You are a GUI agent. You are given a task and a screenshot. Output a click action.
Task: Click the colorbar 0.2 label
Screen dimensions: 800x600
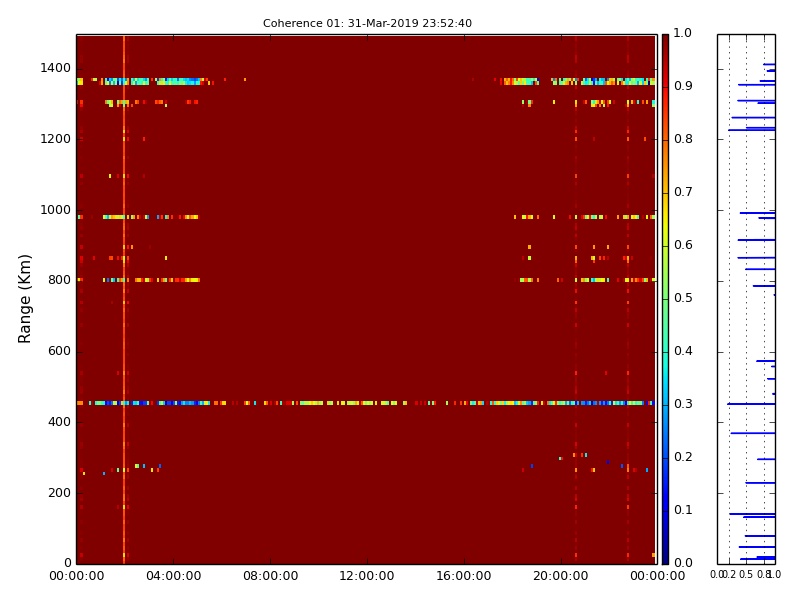683,457
